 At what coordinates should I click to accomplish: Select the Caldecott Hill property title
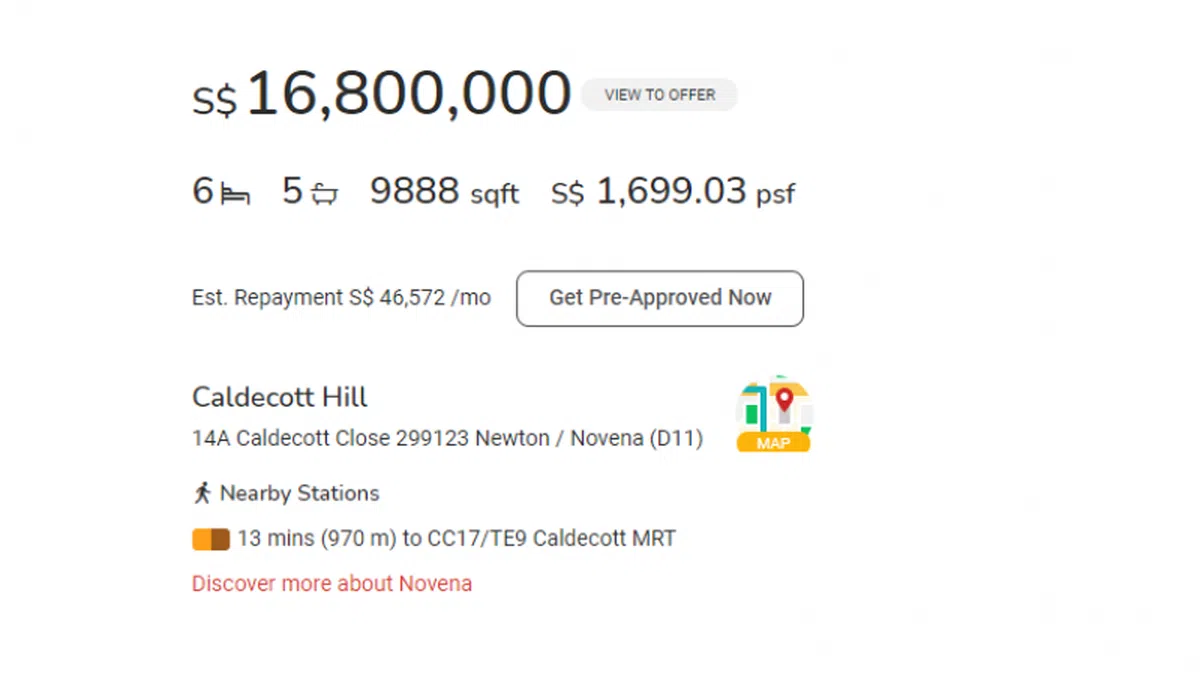click(x=280, y=397)
